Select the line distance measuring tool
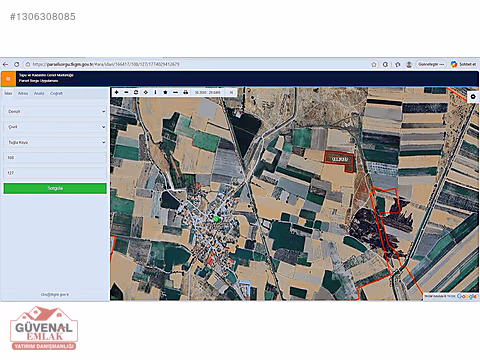The height and width of the screenshot is (360, 480). [175, 92]
